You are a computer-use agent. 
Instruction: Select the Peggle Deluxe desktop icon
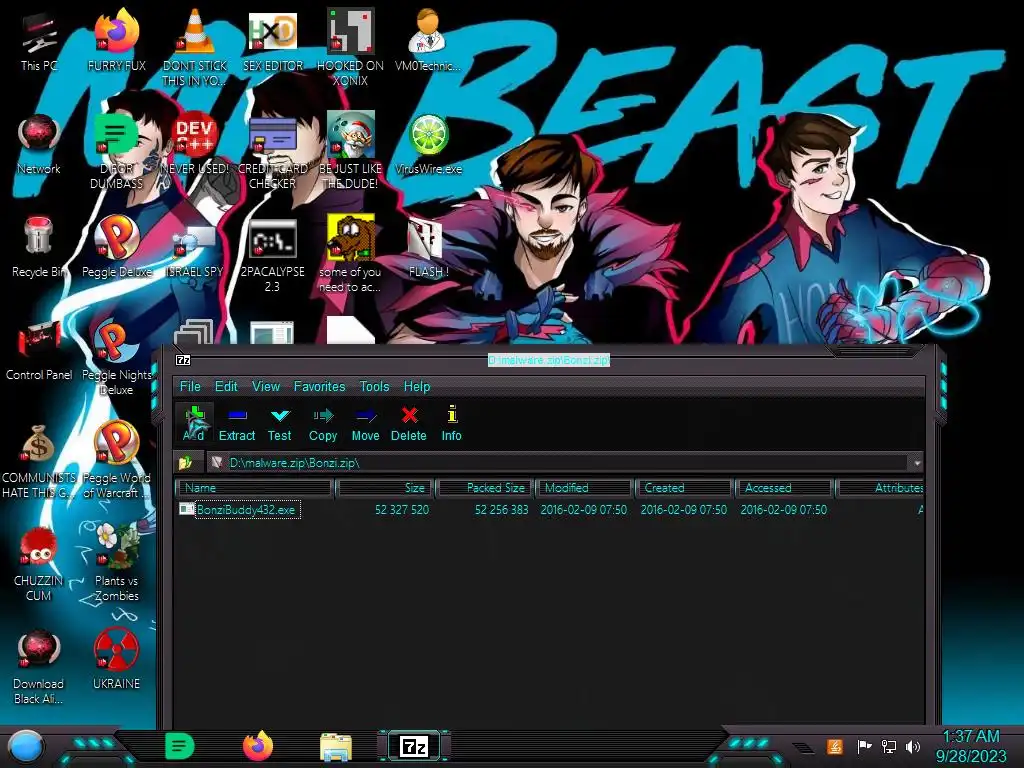pyautogui.click(x=117, y=247)
